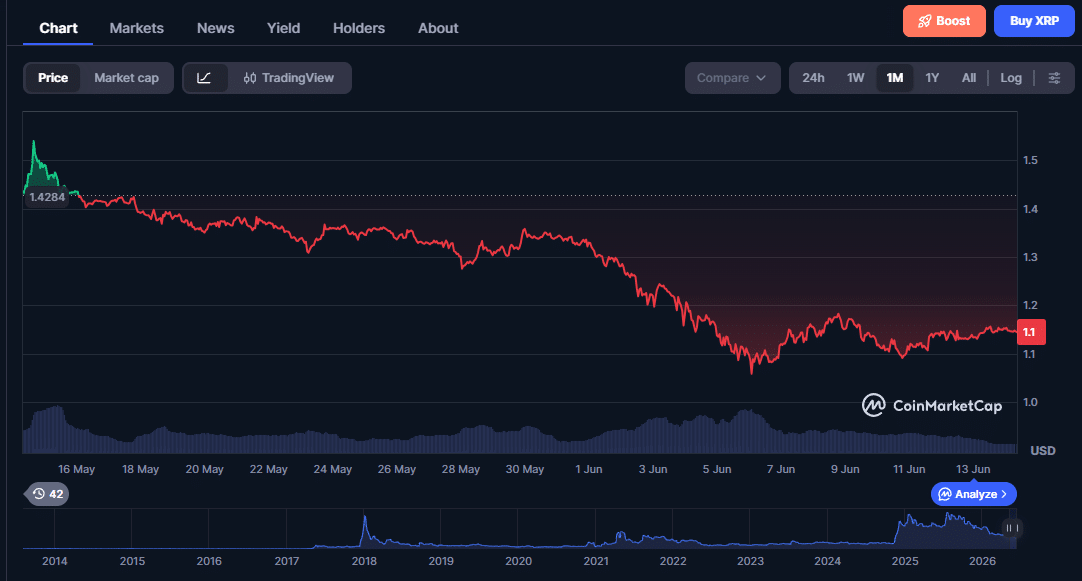Click the Buy XRP button

pos(1034,21)
